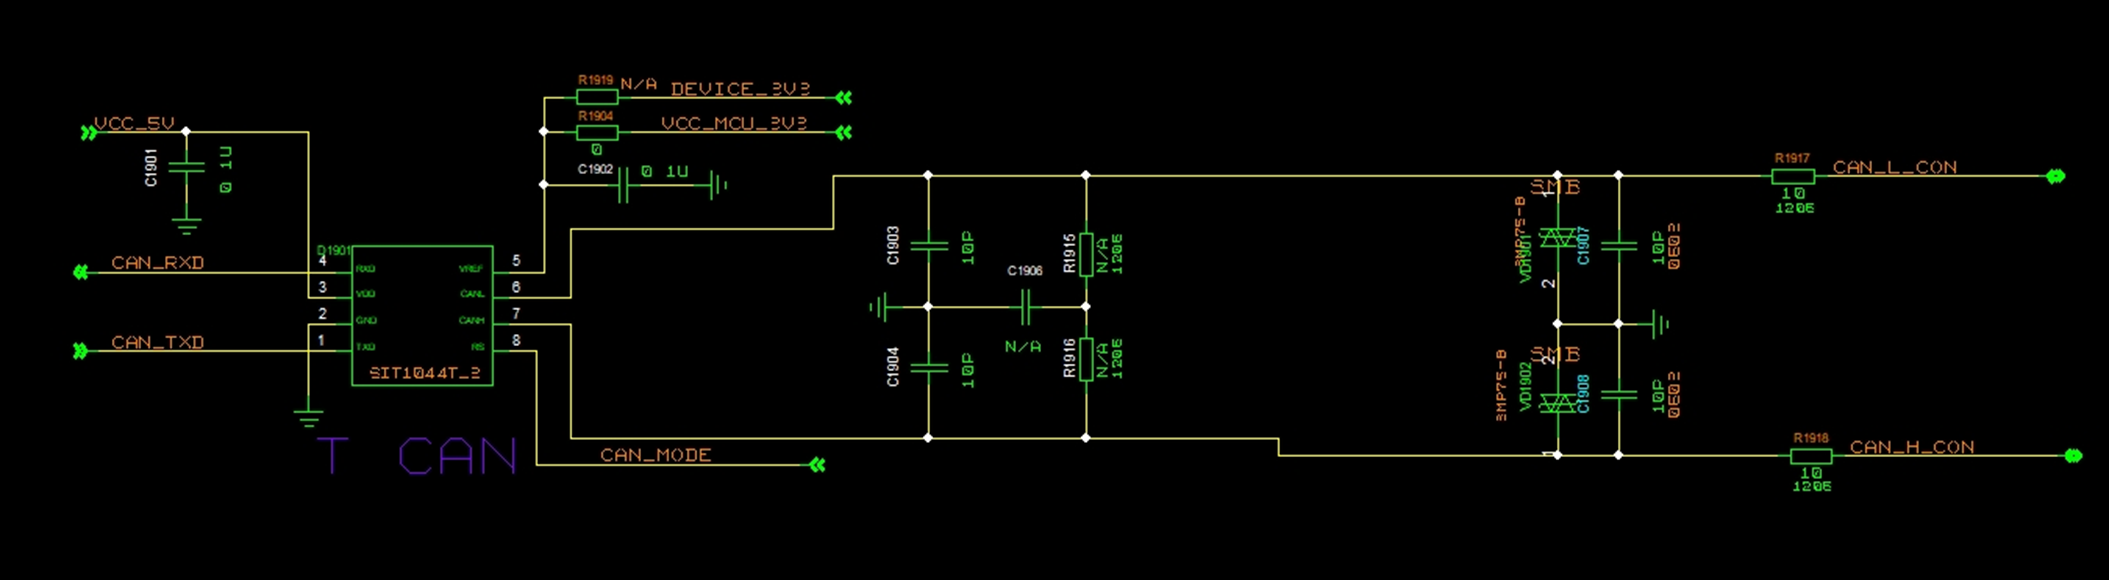This screenshot has width=2109, height=580.
Task: Select the SIT1044T_3 transceiver chip symbol
Action: pyautogui.click(x=422, y=315)
